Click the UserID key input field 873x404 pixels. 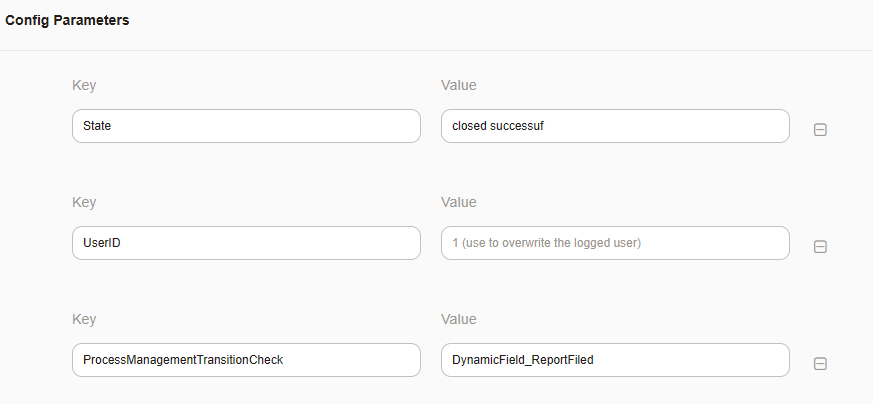pos(246,243)
